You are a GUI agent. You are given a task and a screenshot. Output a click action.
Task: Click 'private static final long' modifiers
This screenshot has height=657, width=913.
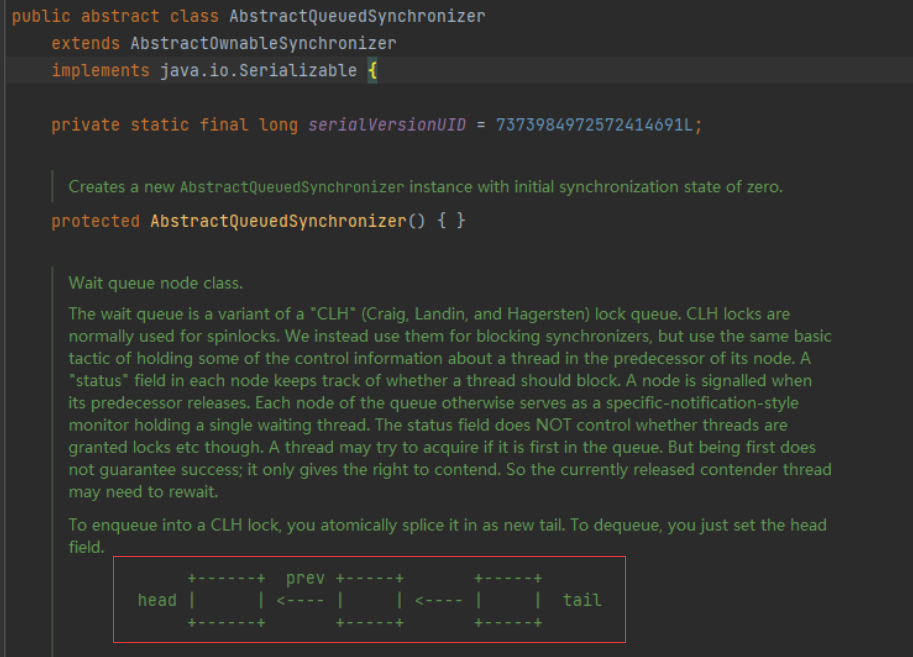tap(175, 125)
